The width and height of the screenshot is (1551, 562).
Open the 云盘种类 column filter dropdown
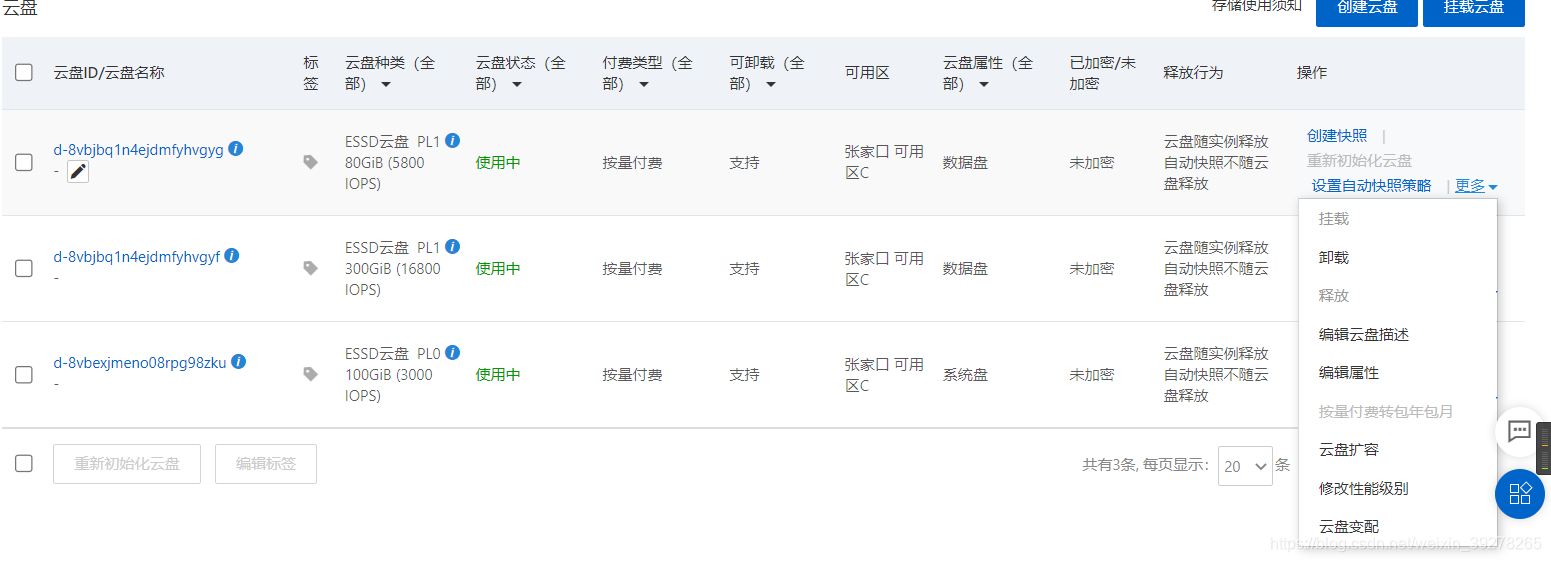pyautogui.click(x=386, y=85)
